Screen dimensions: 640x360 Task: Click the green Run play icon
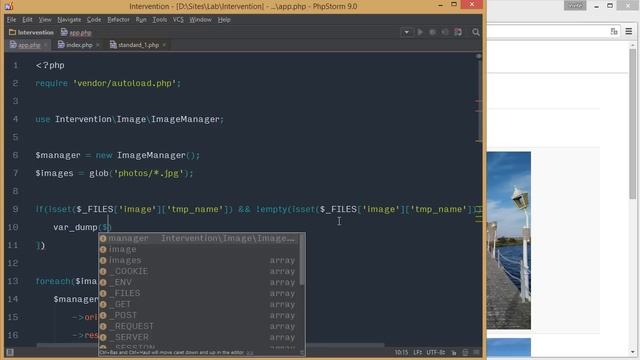click(420, 32)
